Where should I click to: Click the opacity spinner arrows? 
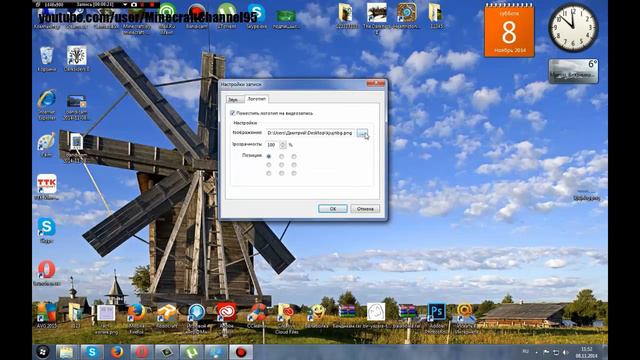pyautogui.click(x=283, y=144)
